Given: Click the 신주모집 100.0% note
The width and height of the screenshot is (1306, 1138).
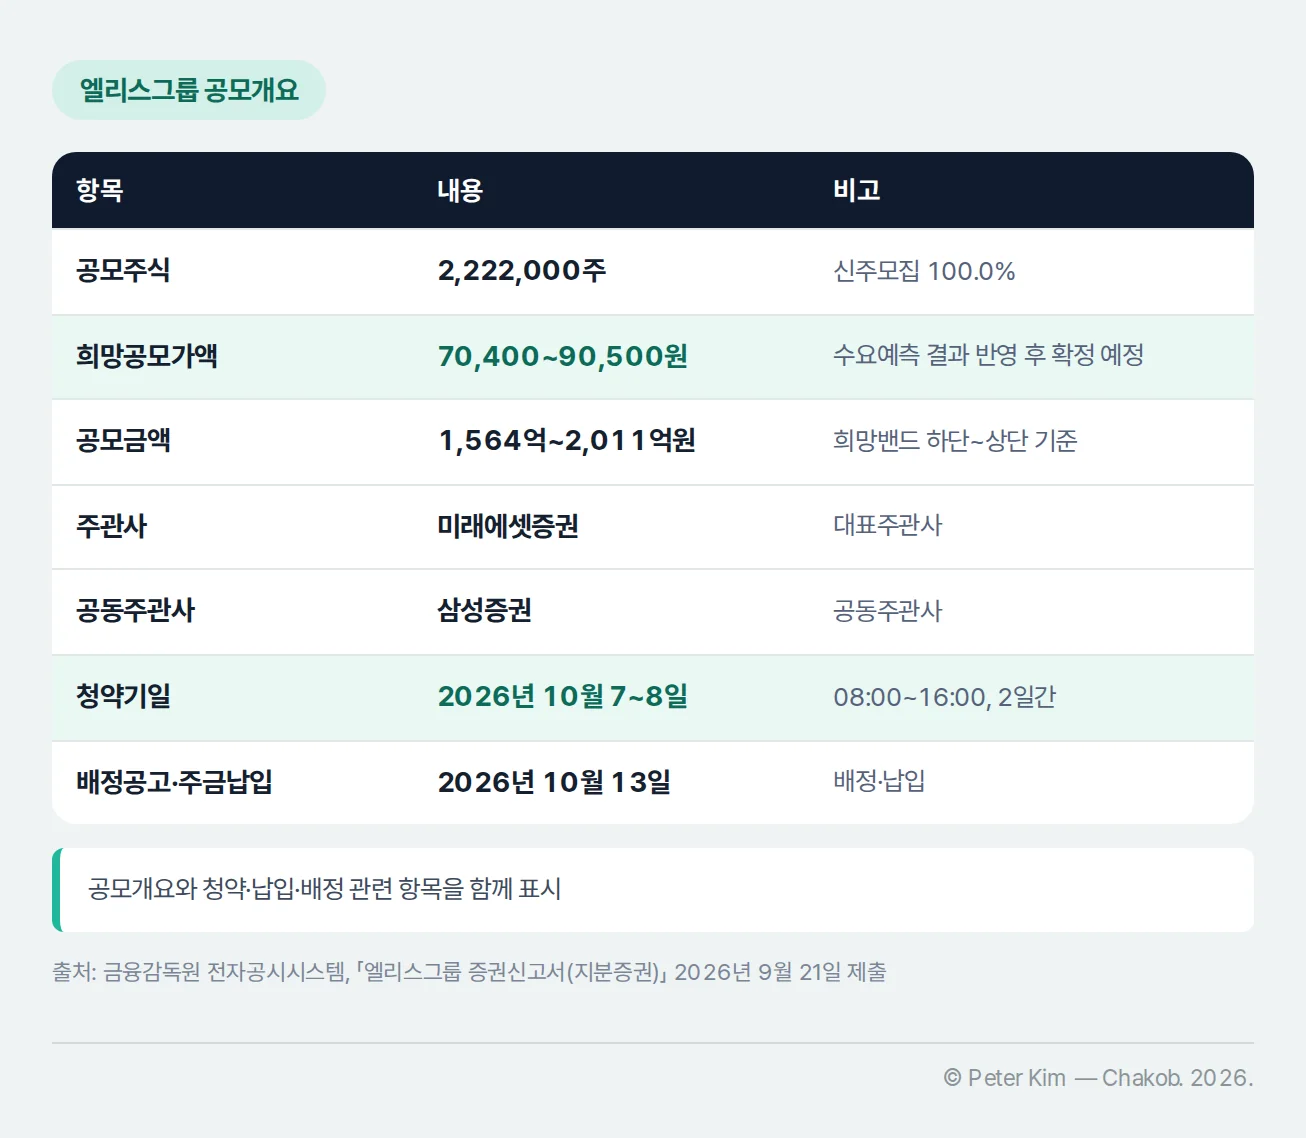Looking at the screenshot, I should [924, 271].
